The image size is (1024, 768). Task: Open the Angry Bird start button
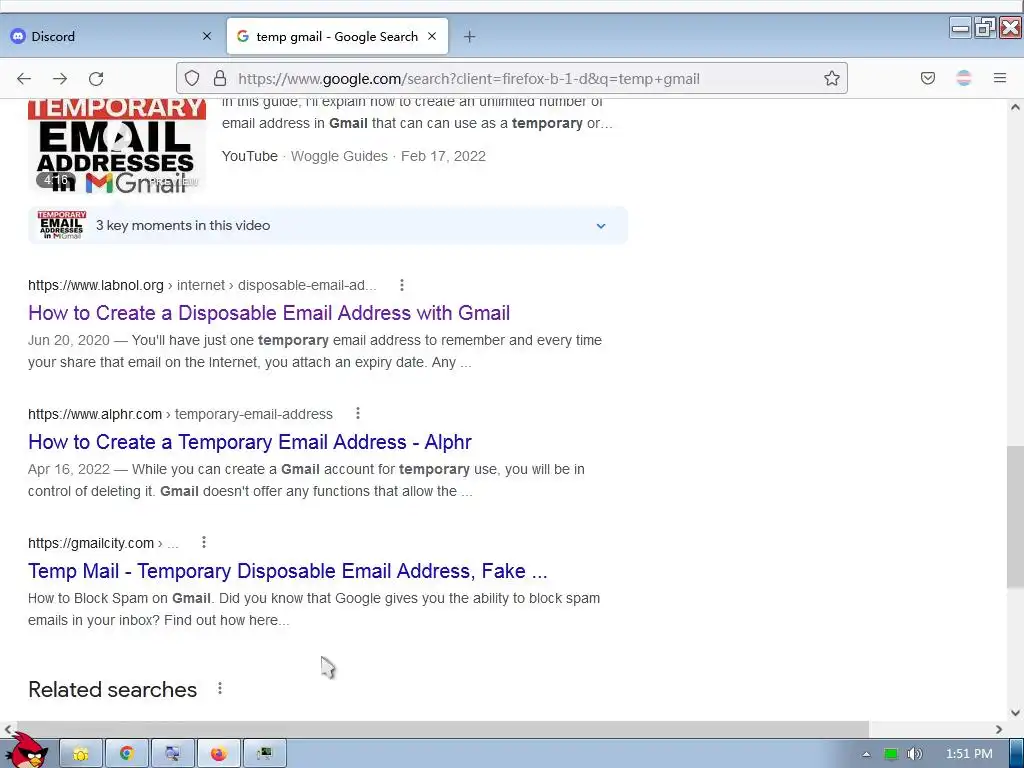[x=26, y=752]
